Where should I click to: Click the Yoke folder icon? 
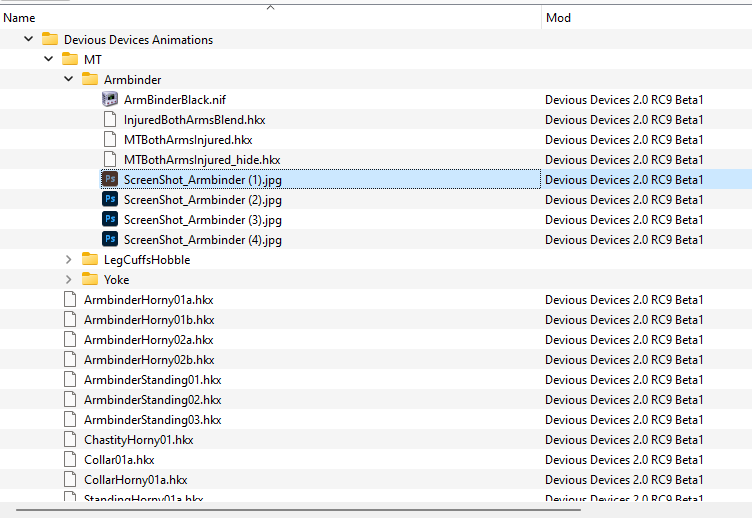[90, 280]
